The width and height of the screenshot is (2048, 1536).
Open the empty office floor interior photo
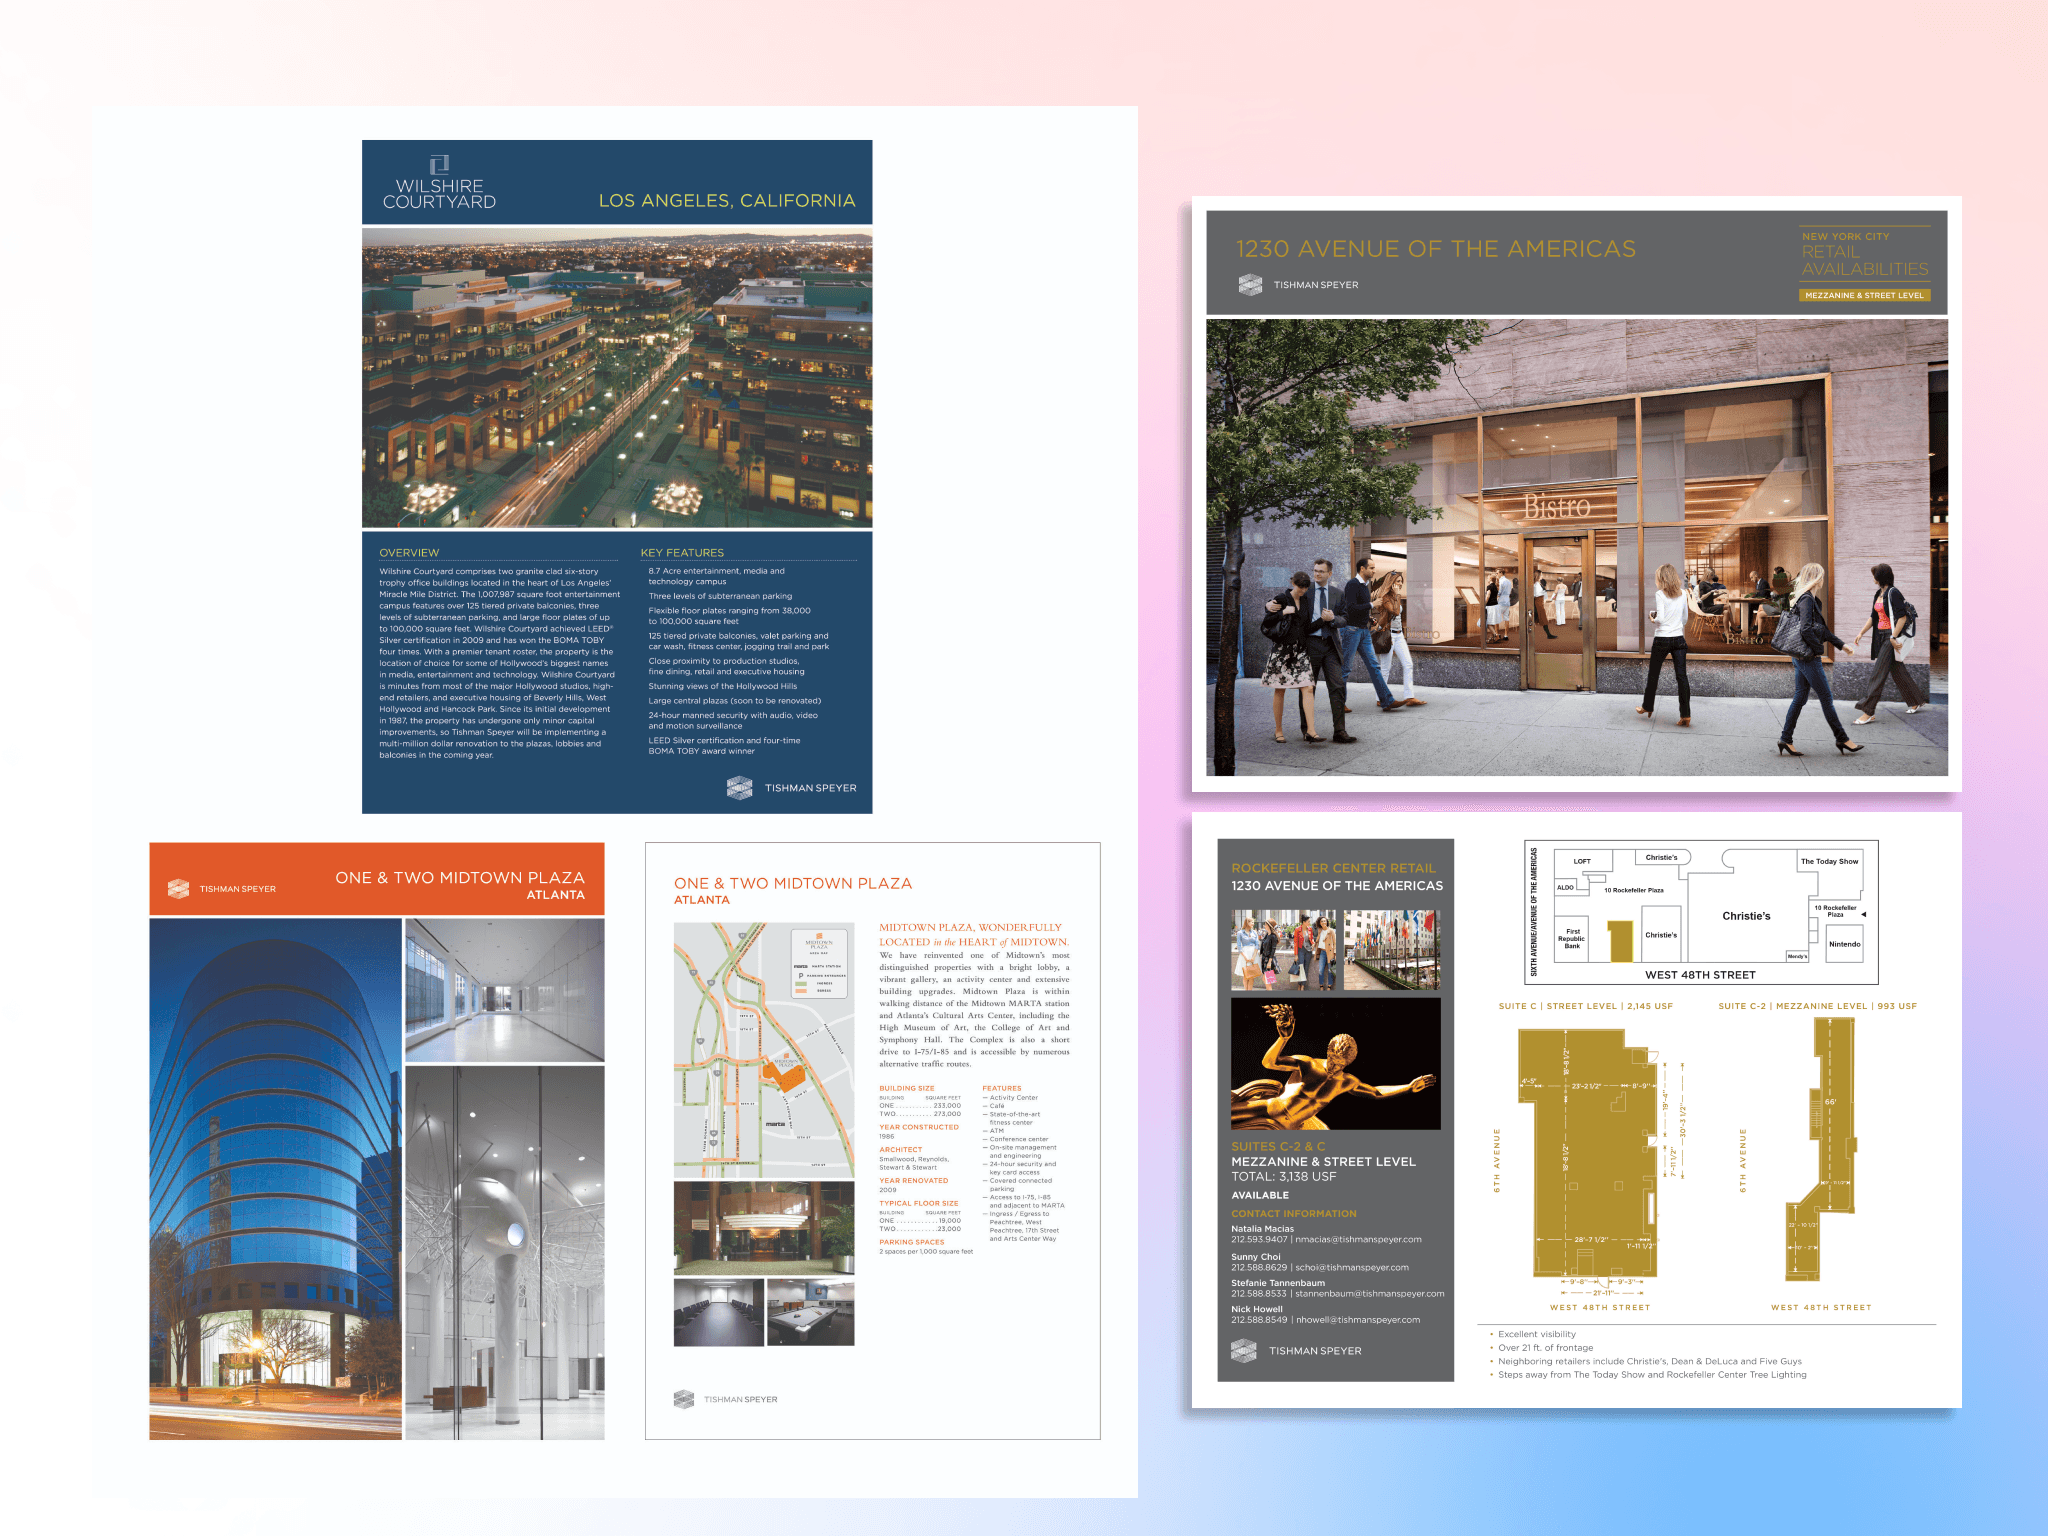pyautogui.click(x=505, y=990)
